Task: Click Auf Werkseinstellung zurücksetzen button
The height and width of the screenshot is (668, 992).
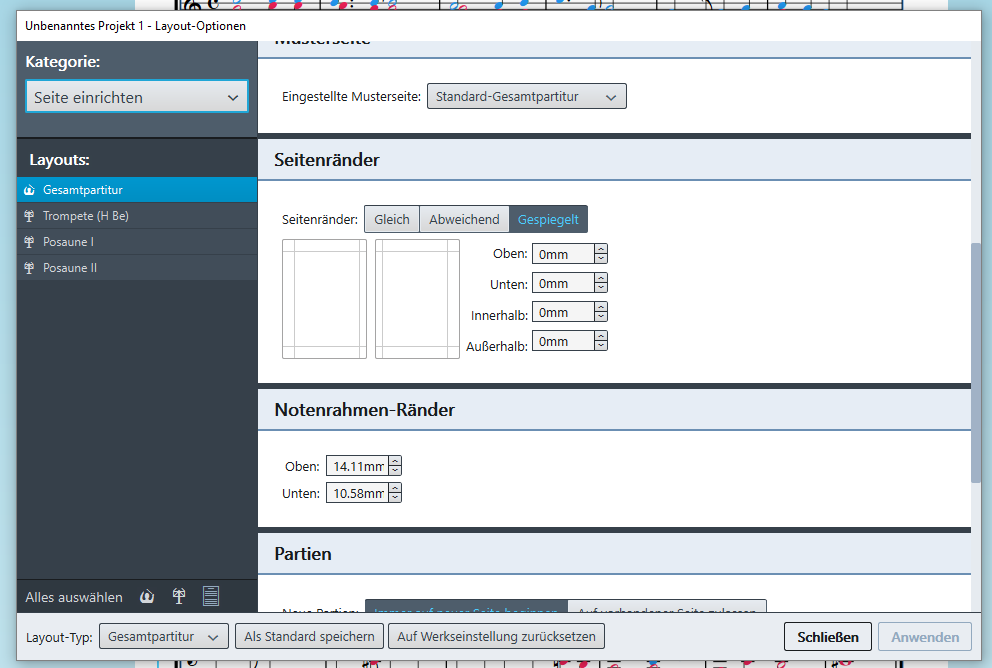Action: pyautogui.click(x=496, y=636)
